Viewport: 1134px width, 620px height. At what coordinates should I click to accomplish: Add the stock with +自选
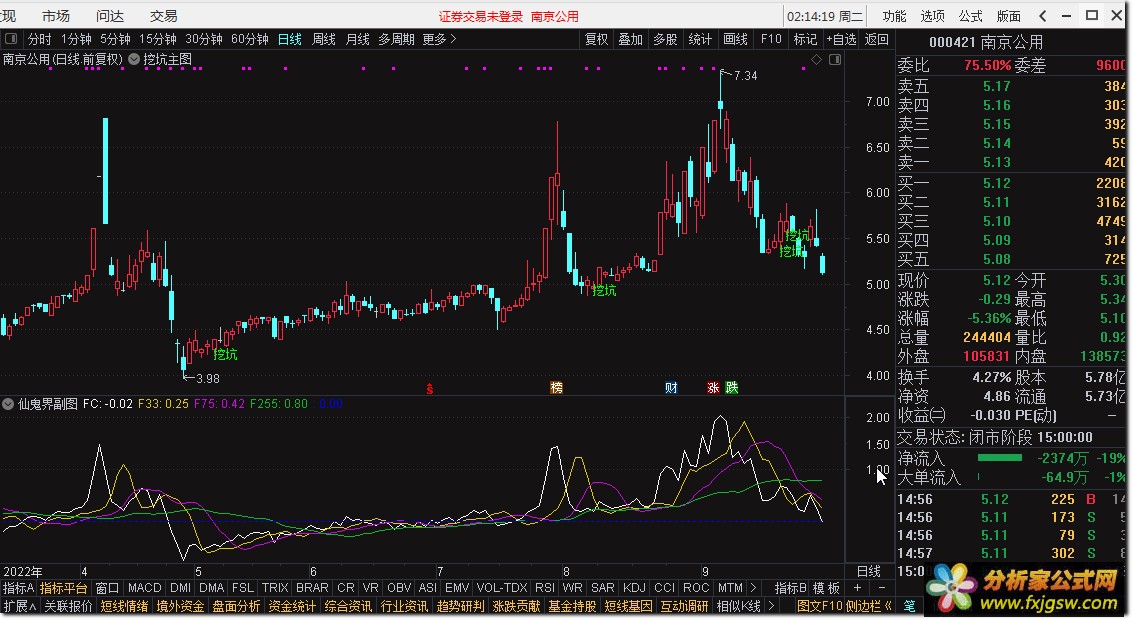tap(842, 39)
